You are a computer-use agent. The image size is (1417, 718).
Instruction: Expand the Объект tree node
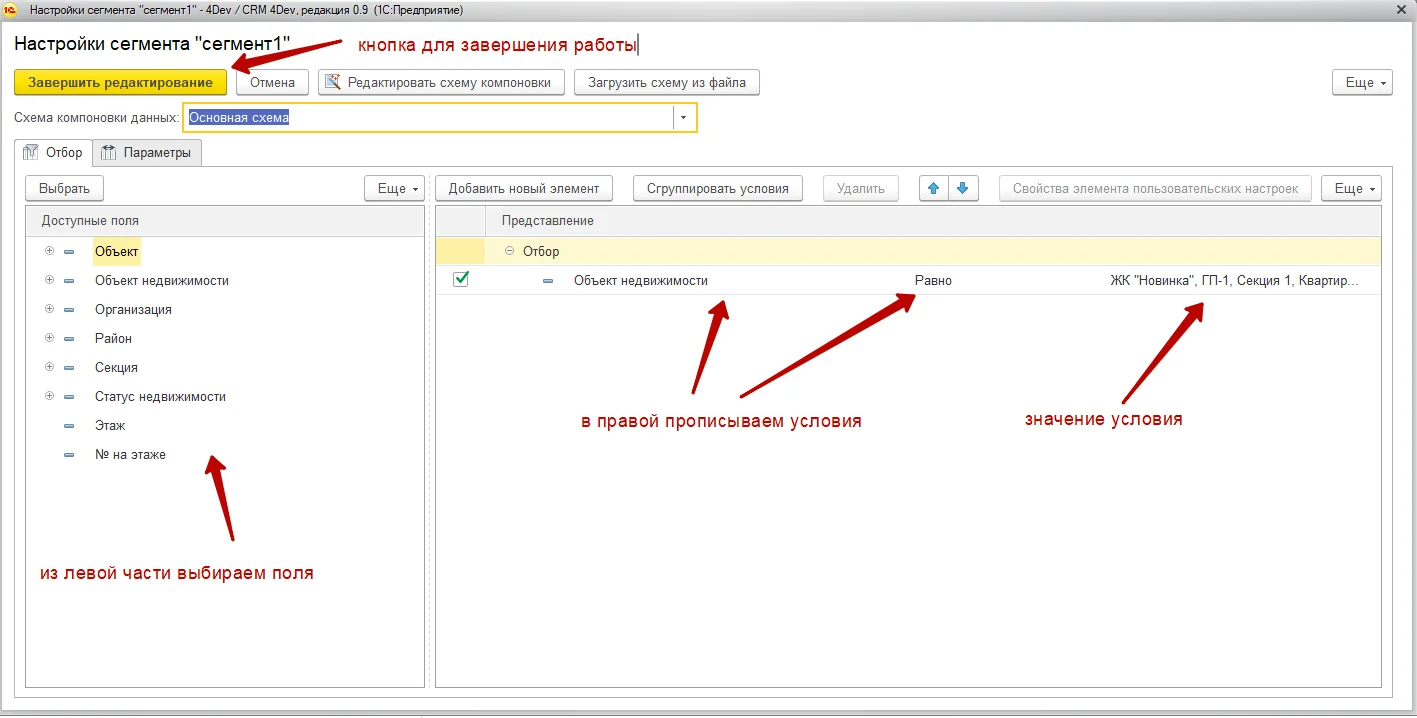click(x=49, y=252)
